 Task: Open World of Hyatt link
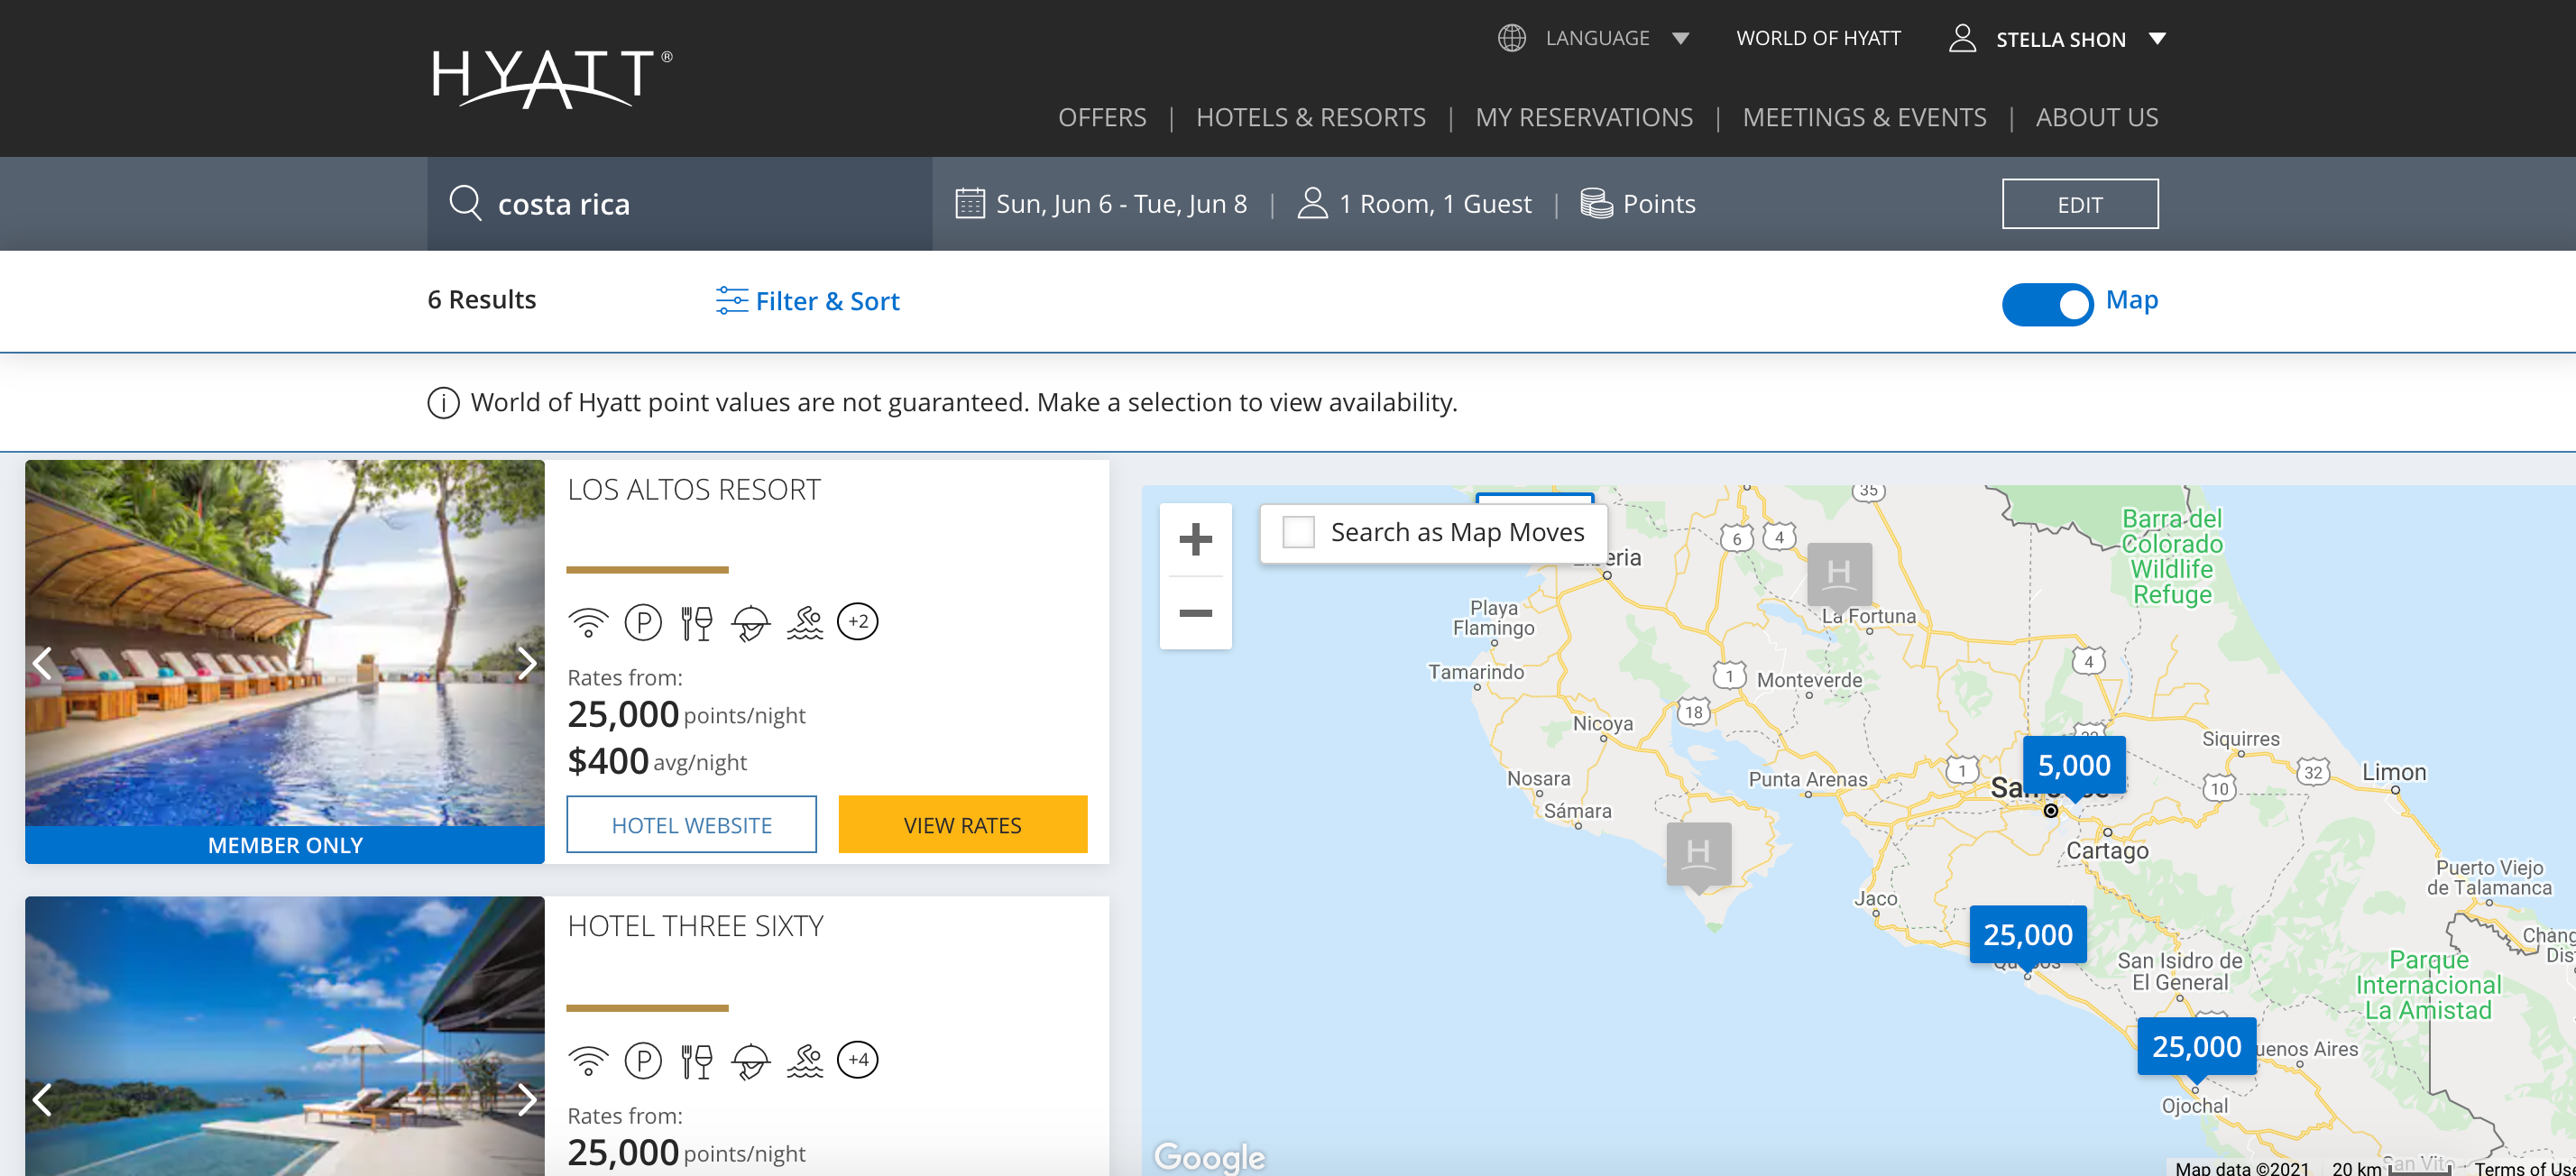click(1818, 38)
